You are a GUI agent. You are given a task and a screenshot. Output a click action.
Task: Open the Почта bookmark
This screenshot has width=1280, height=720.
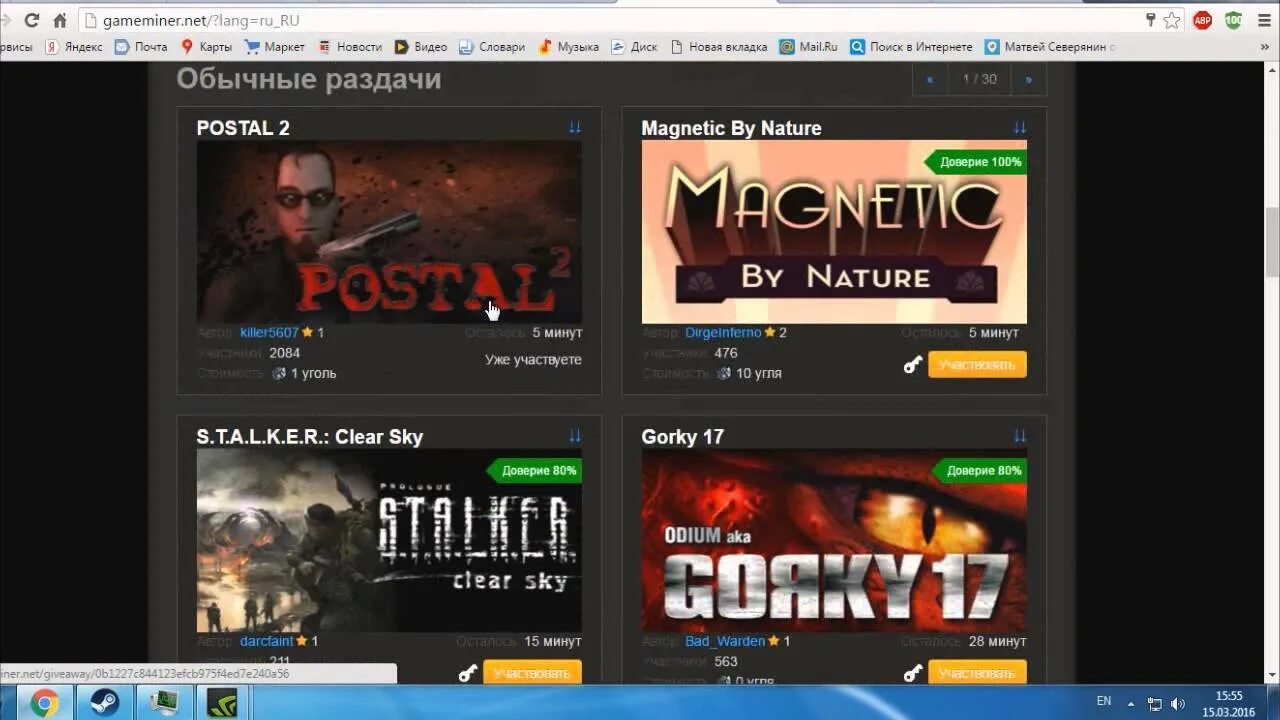point(141,47)
